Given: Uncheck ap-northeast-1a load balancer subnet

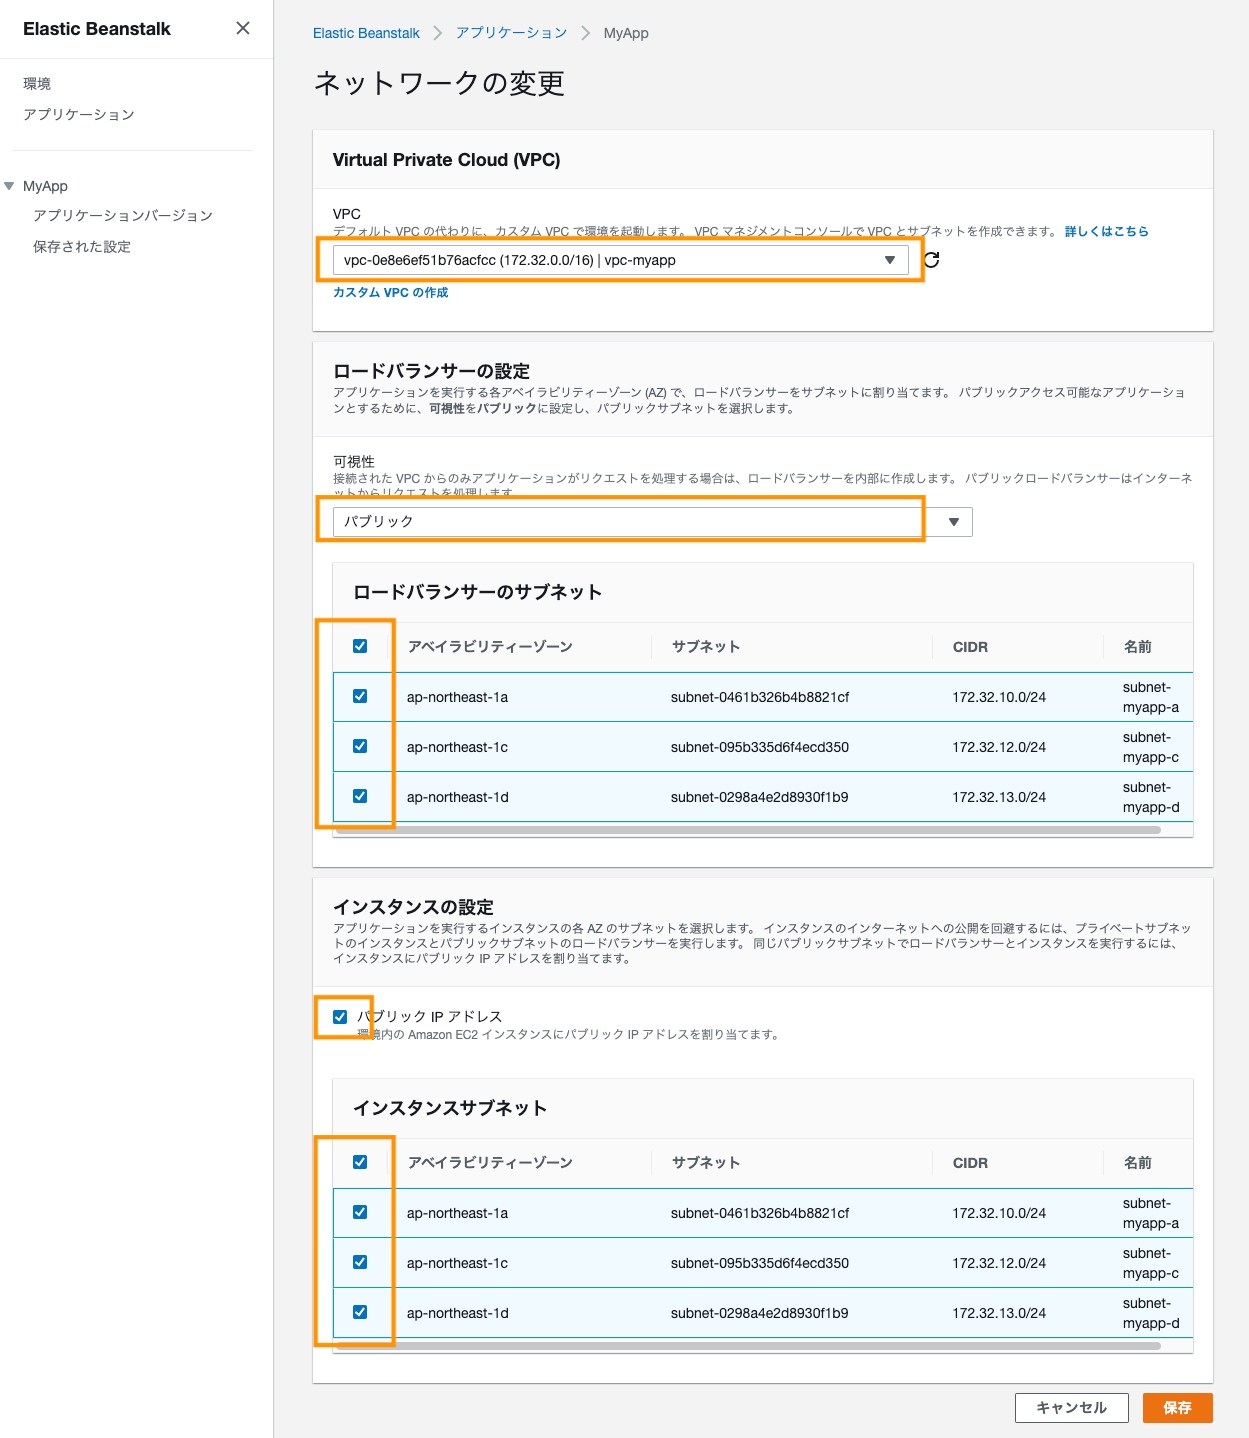Looking at the screenshot, I should coord(360,696).
